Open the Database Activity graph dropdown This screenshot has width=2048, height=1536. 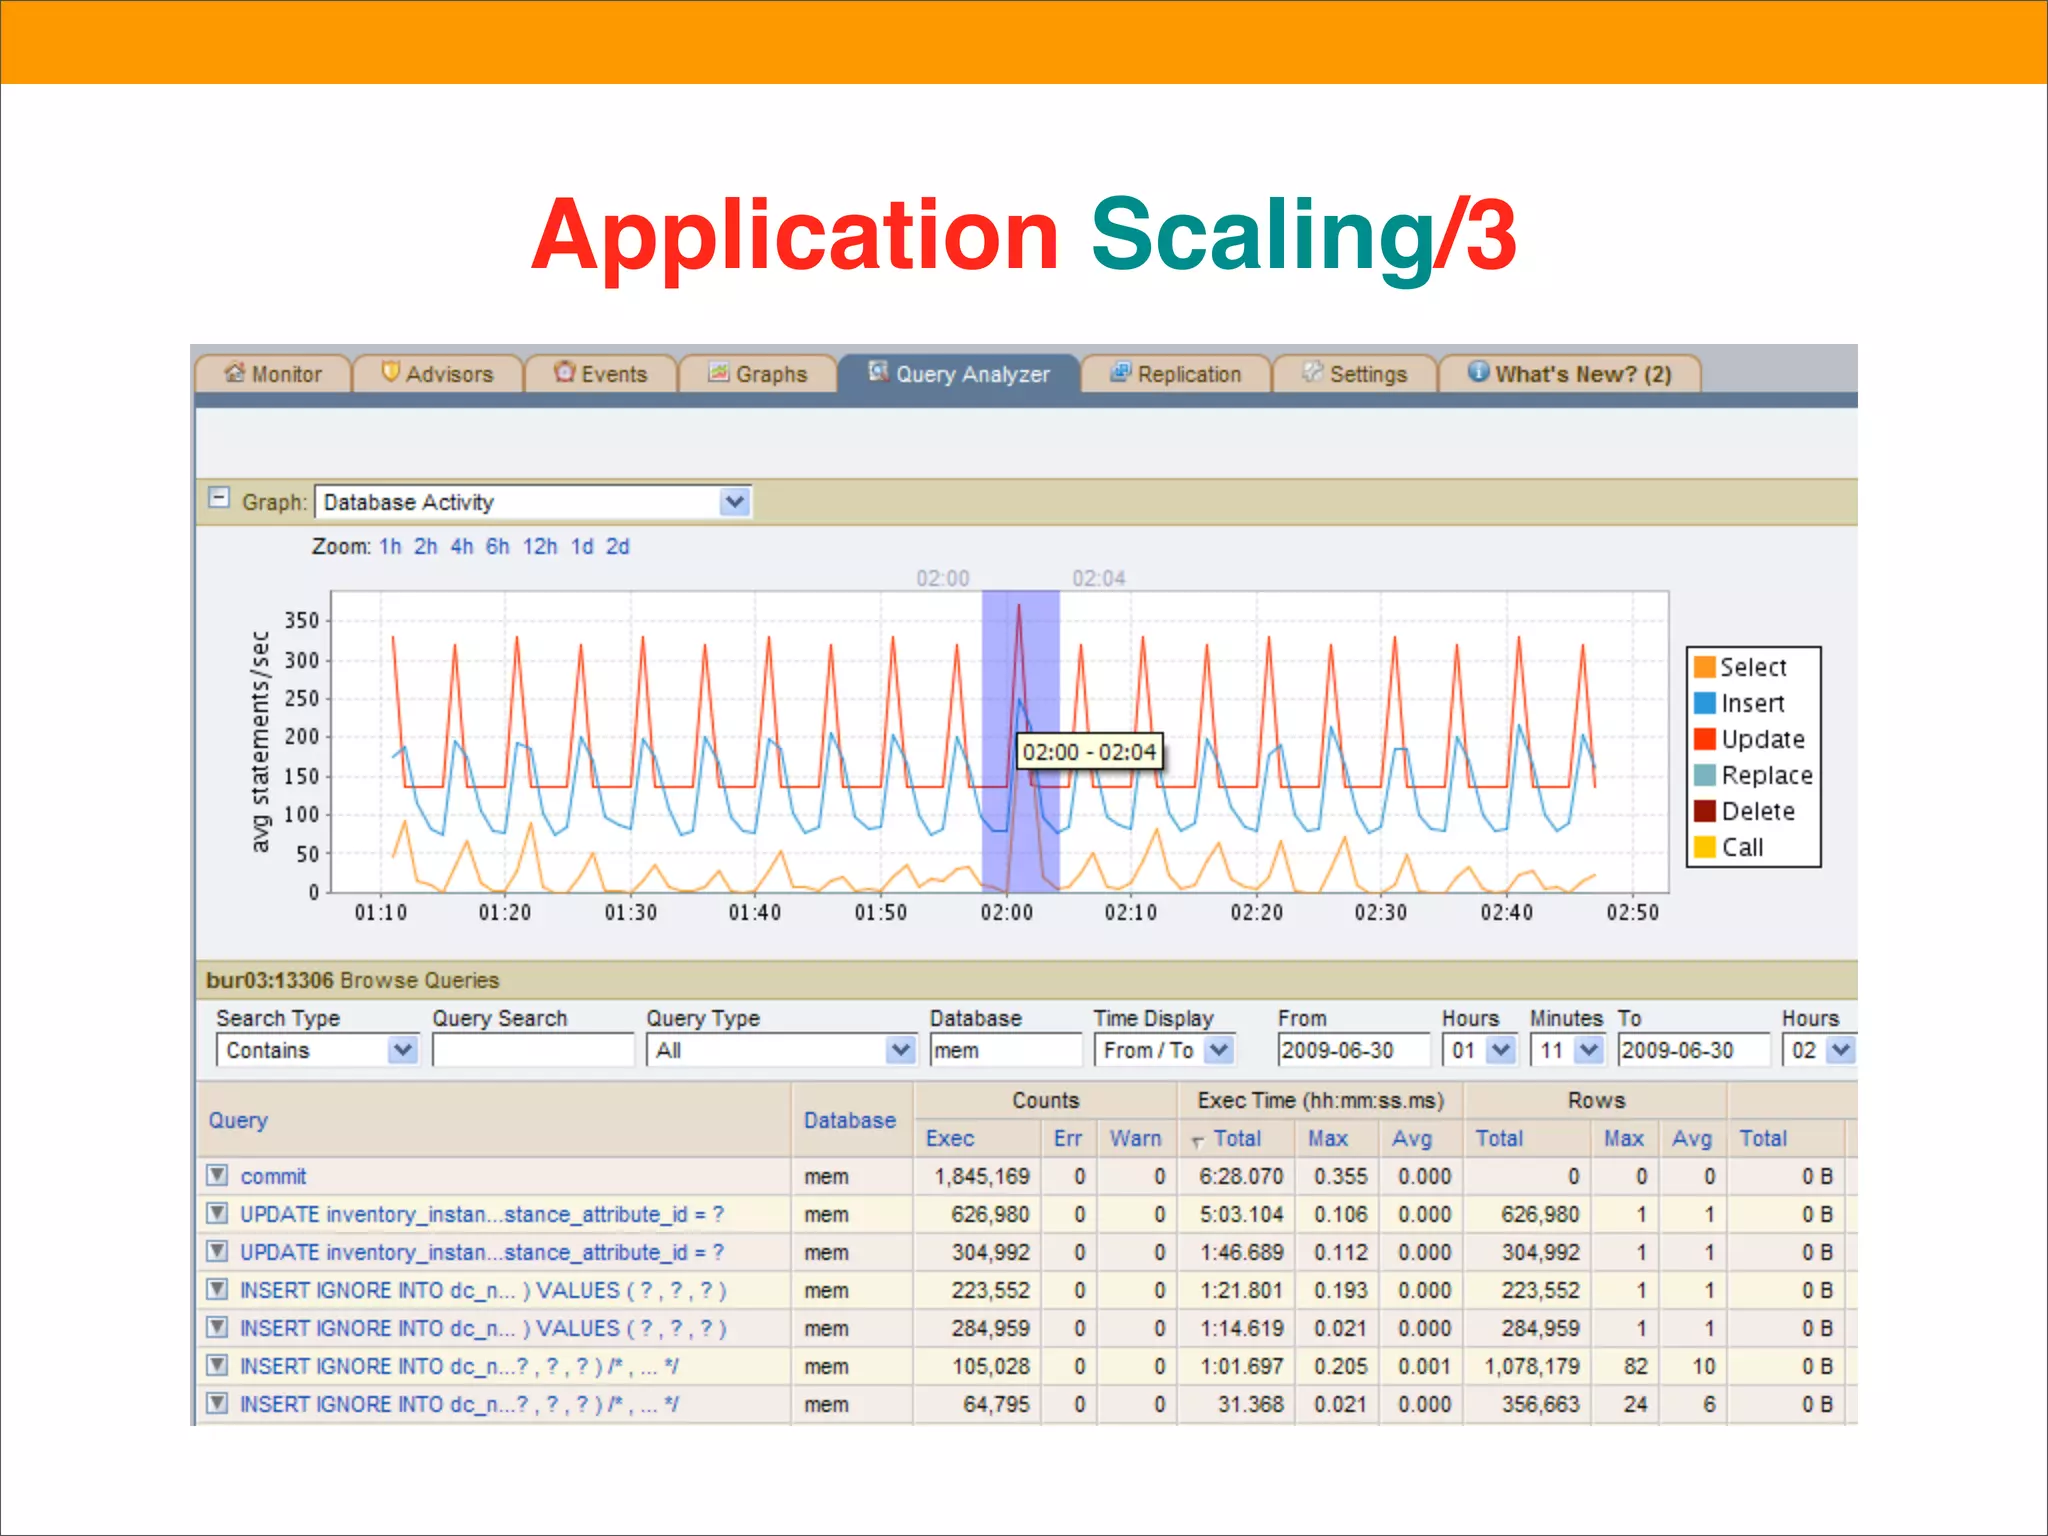tap(533, 502)
